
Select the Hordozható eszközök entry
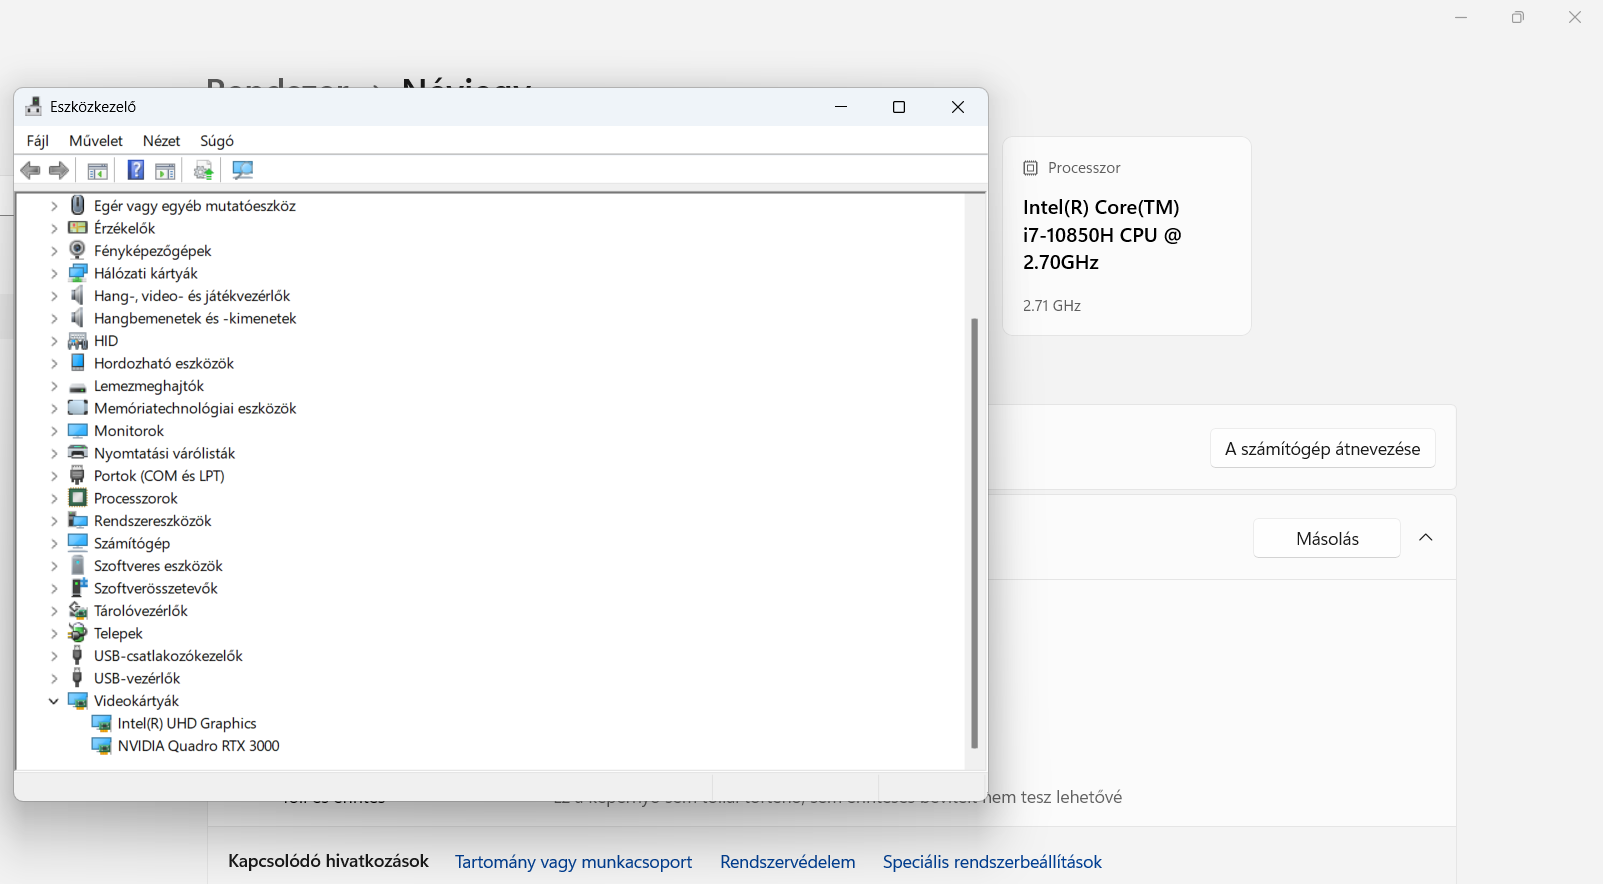(x=164, y=363)
